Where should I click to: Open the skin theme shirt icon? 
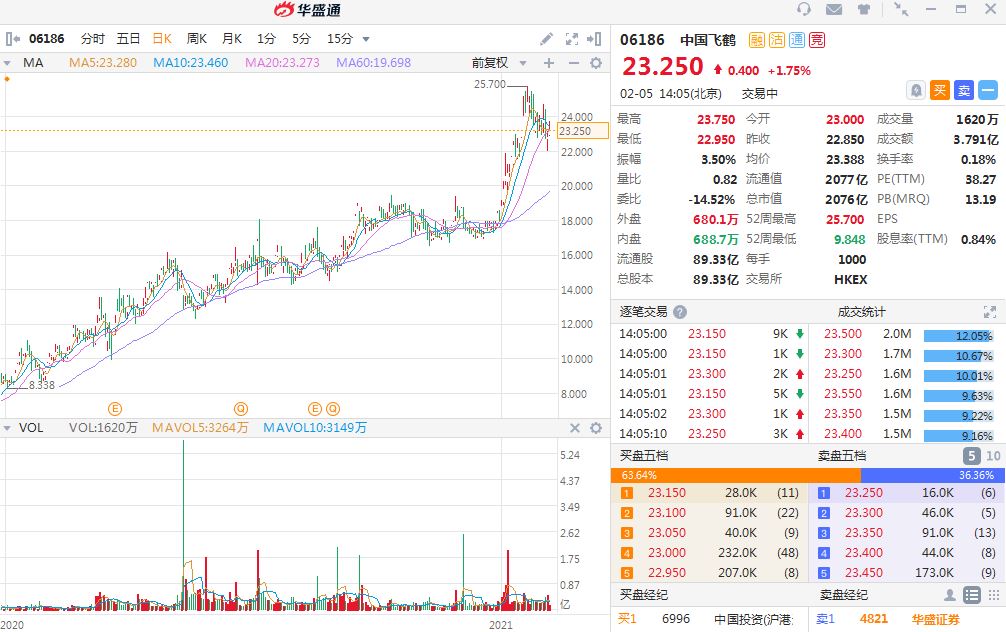(x=864, y=9)
